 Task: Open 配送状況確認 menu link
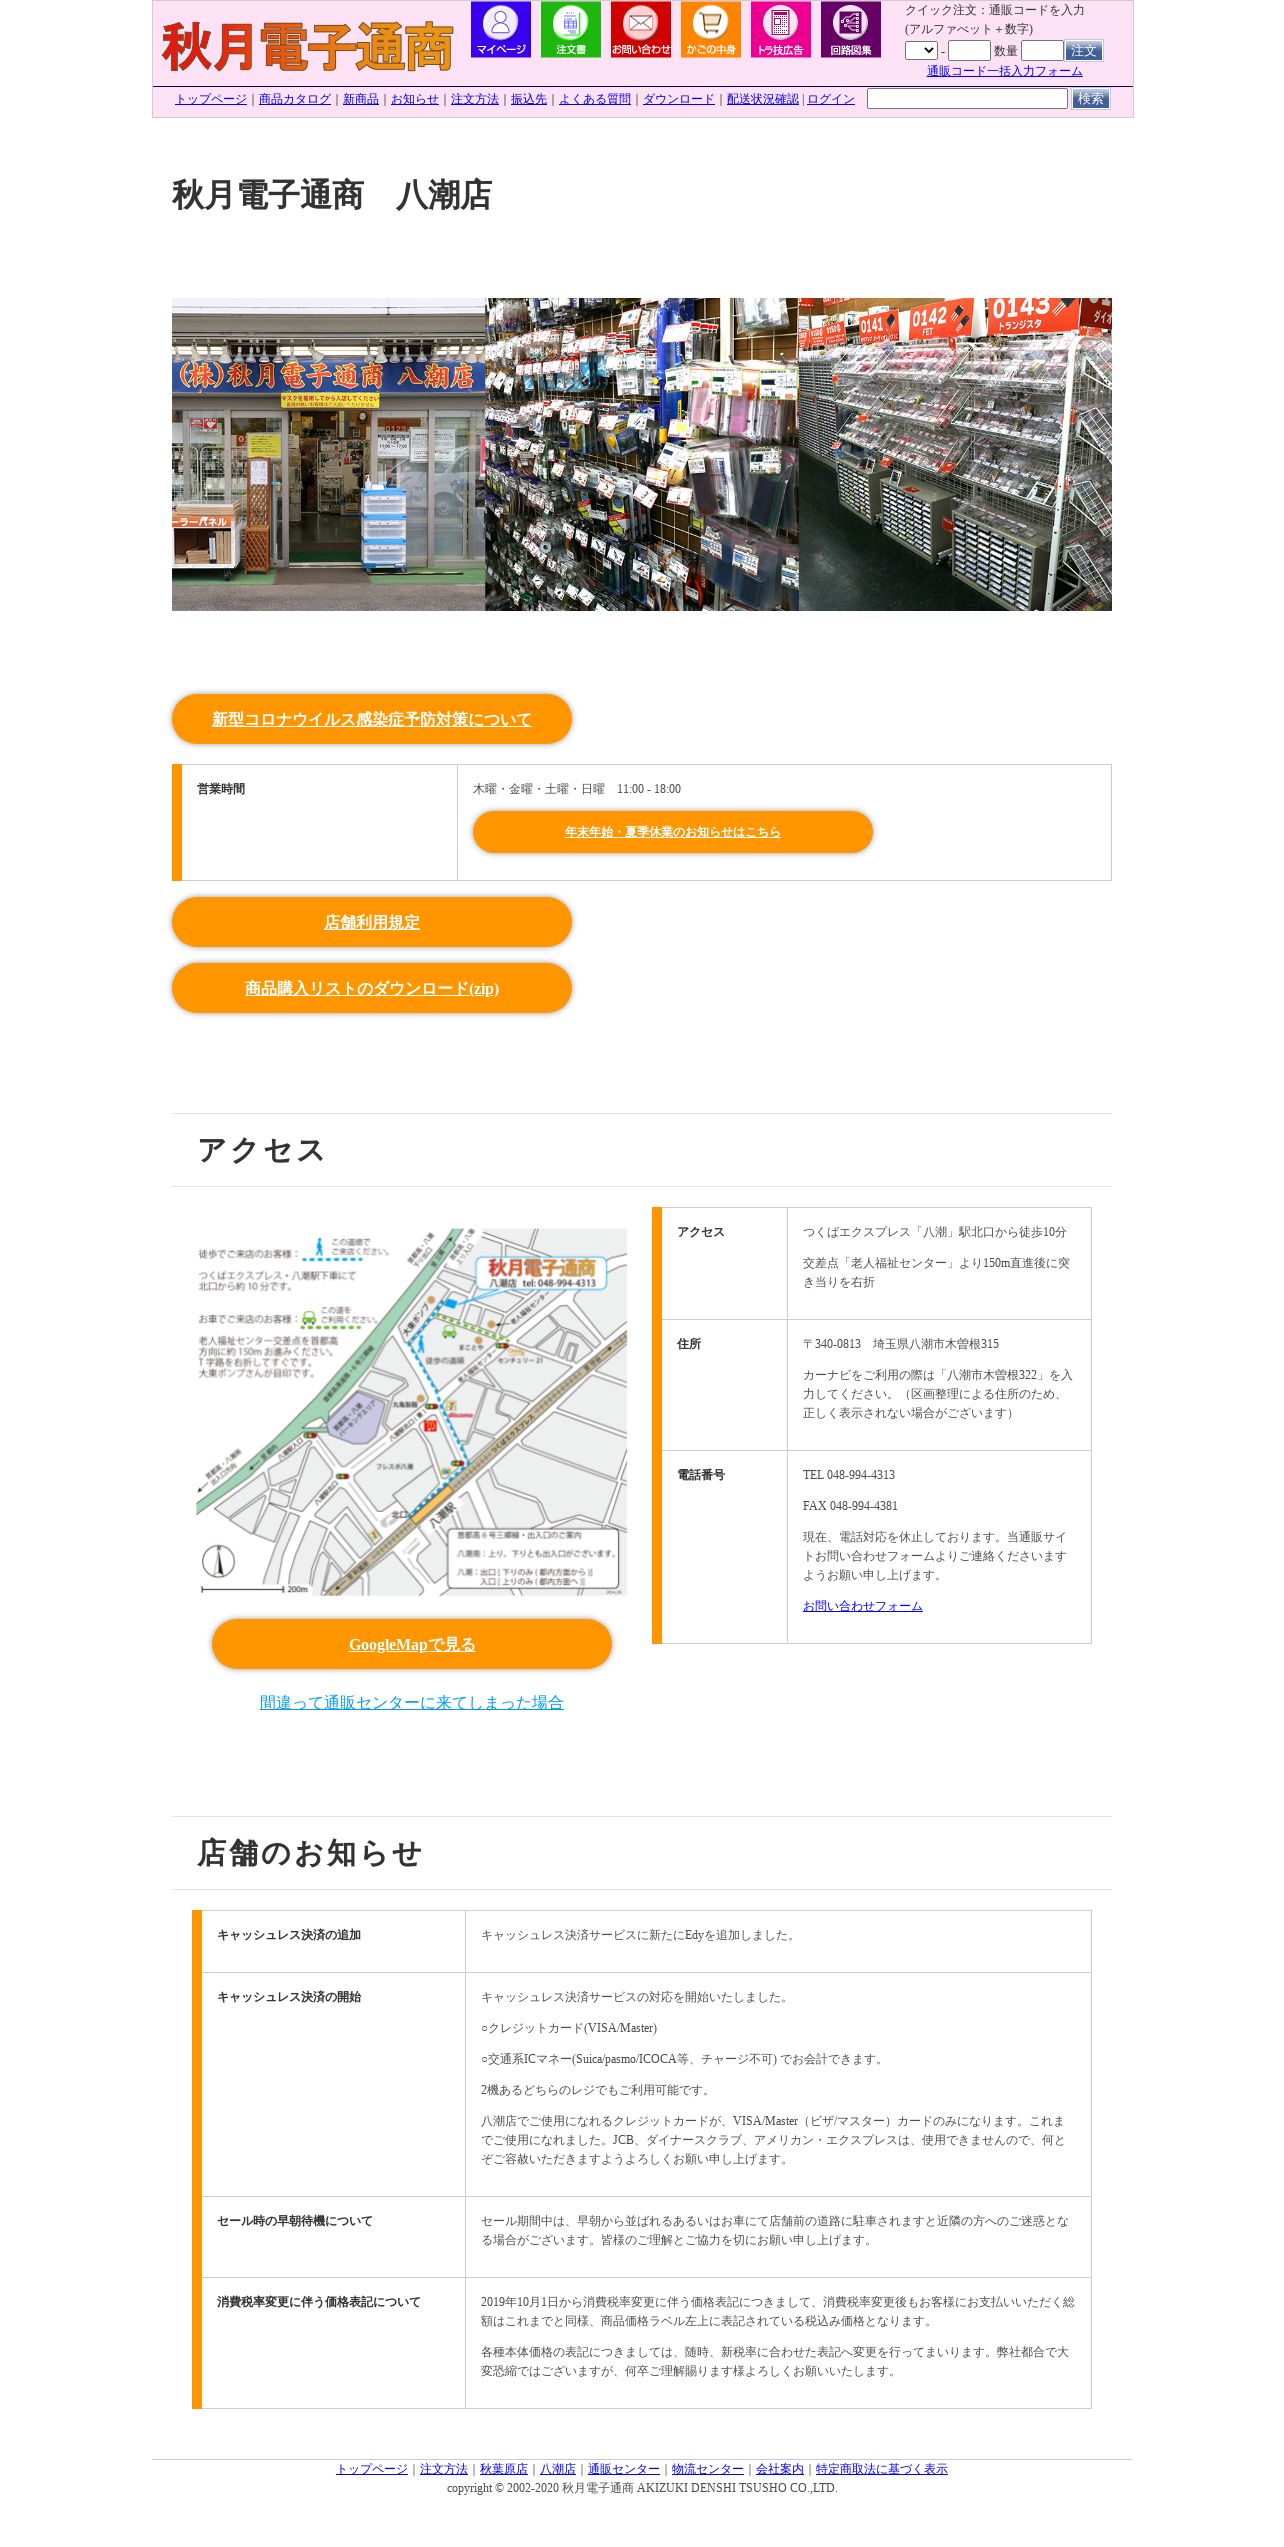[763, 99]
